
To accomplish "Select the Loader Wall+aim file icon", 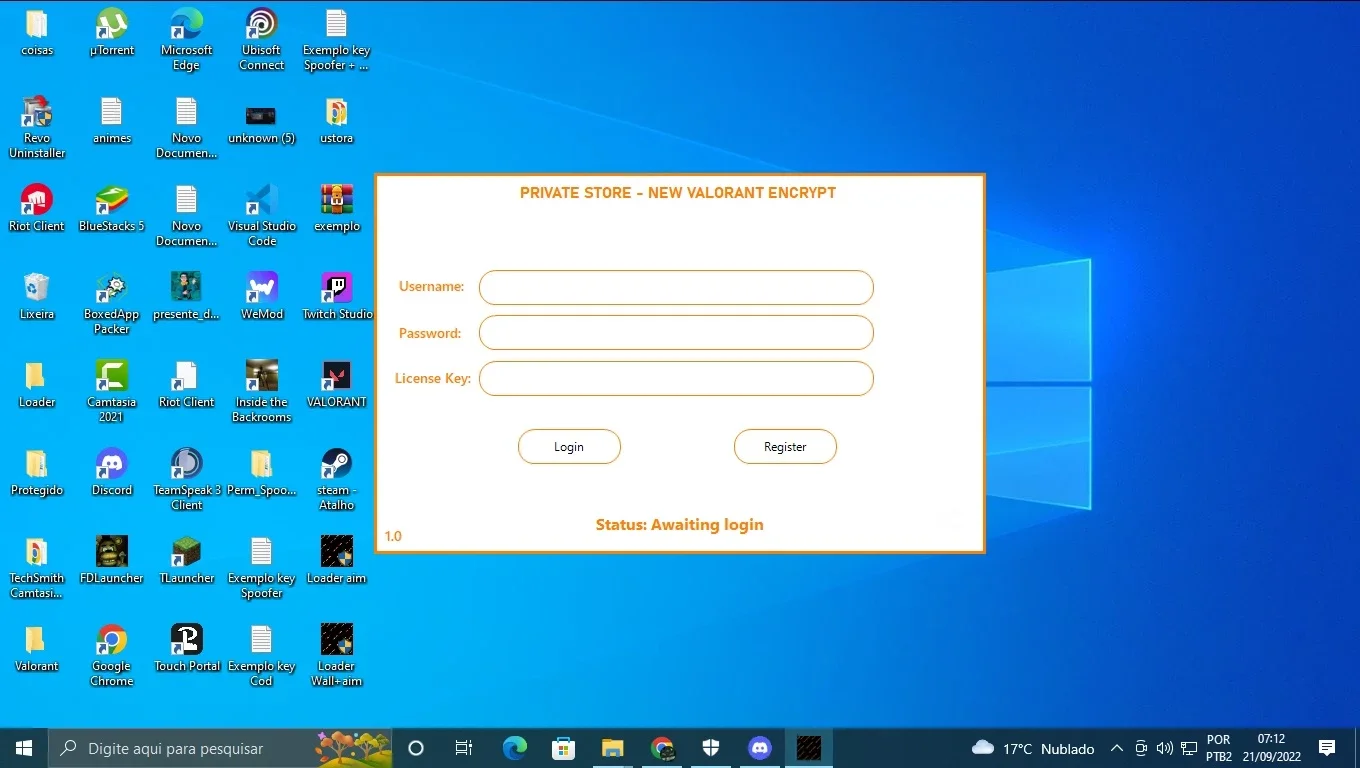I will tap(337, 655).
